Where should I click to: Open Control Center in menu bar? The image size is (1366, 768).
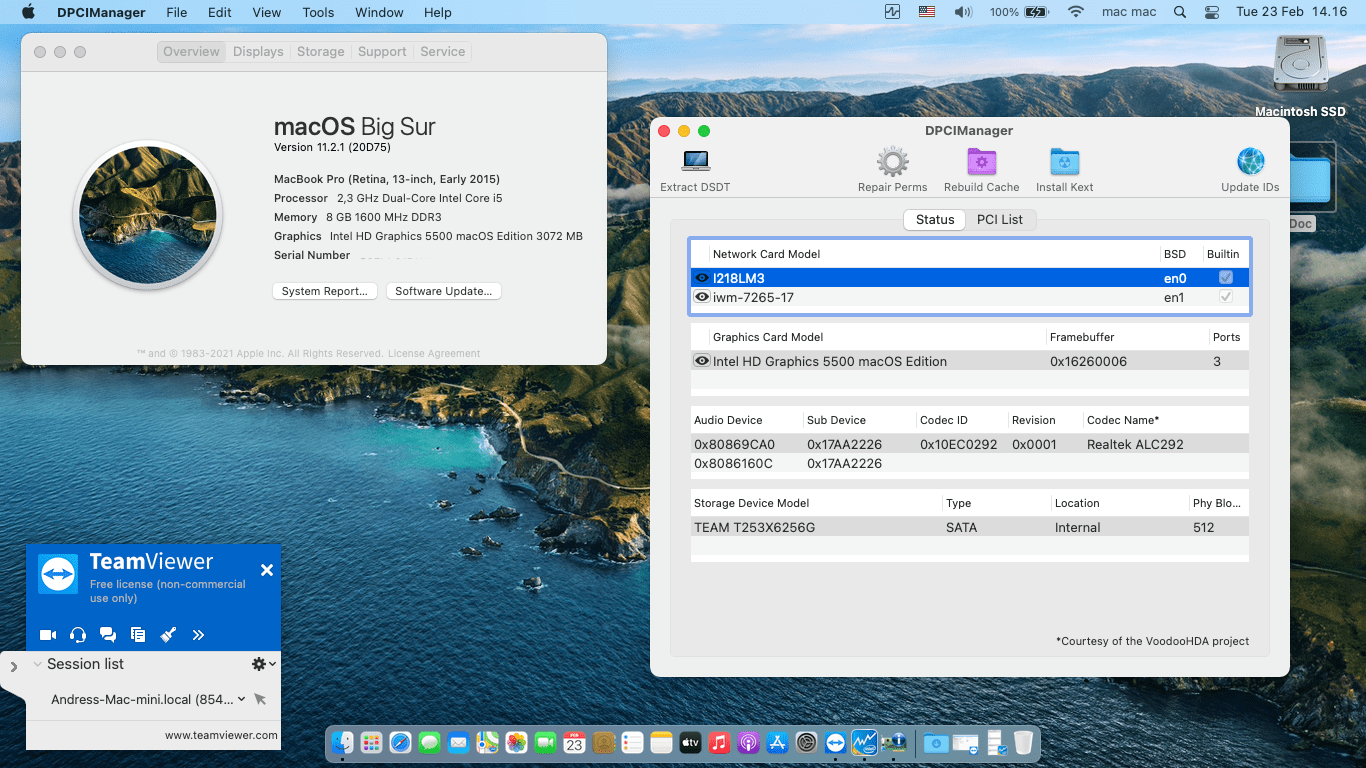click(1212, 12)
